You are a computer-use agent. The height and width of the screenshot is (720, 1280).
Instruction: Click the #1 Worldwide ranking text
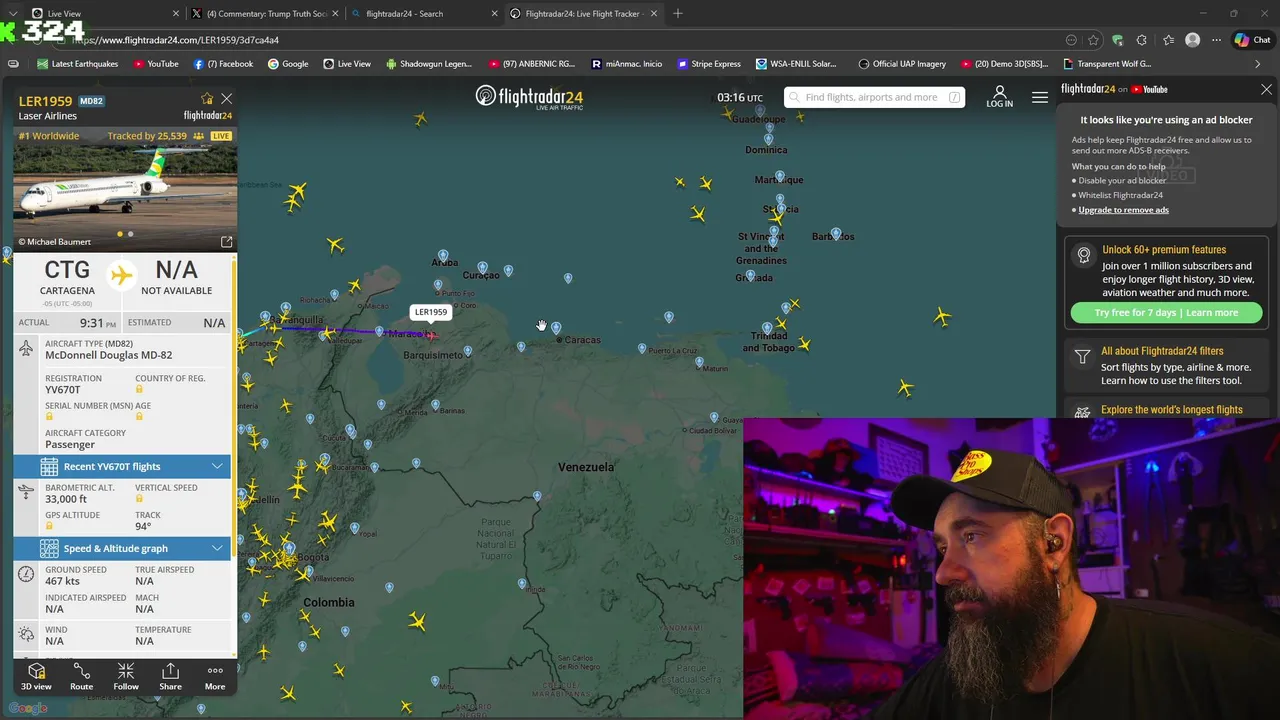click(x=49, y=136)
